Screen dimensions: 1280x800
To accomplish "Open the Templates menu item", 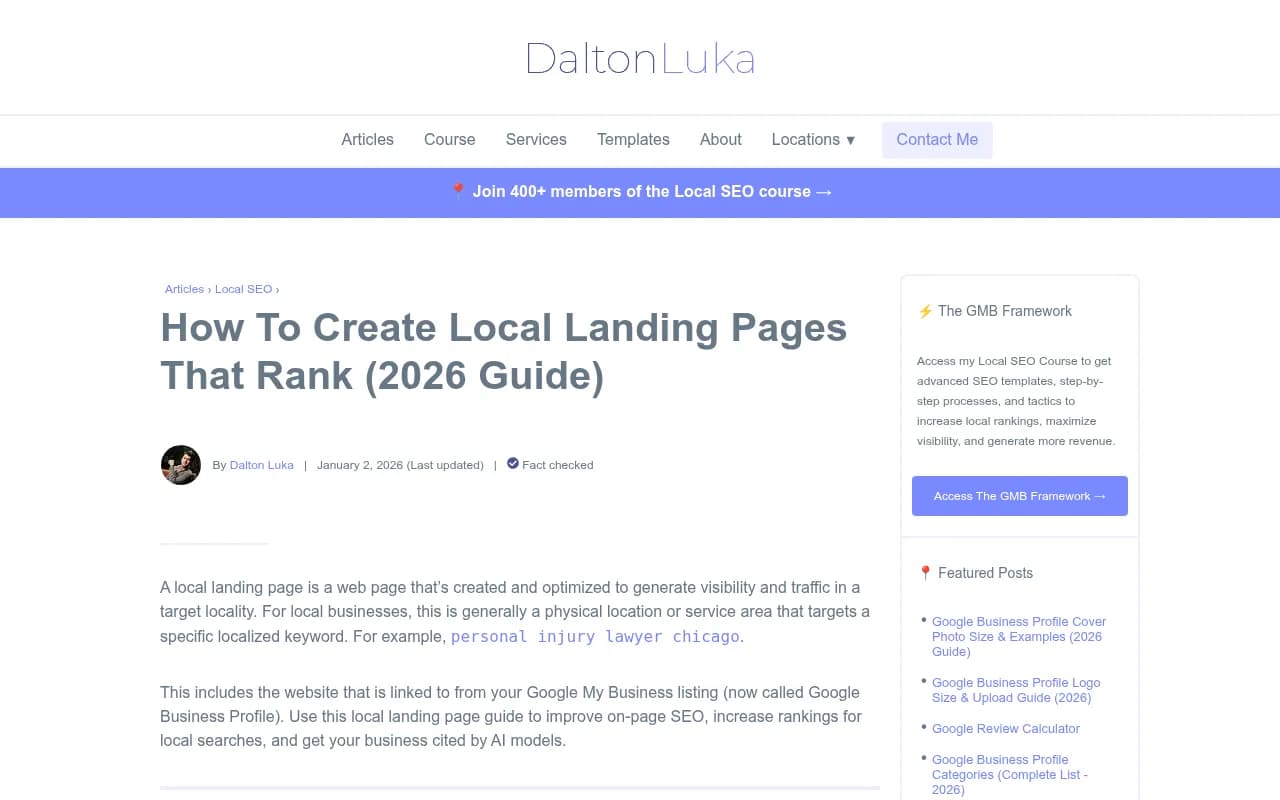I will tap(633, 140).
